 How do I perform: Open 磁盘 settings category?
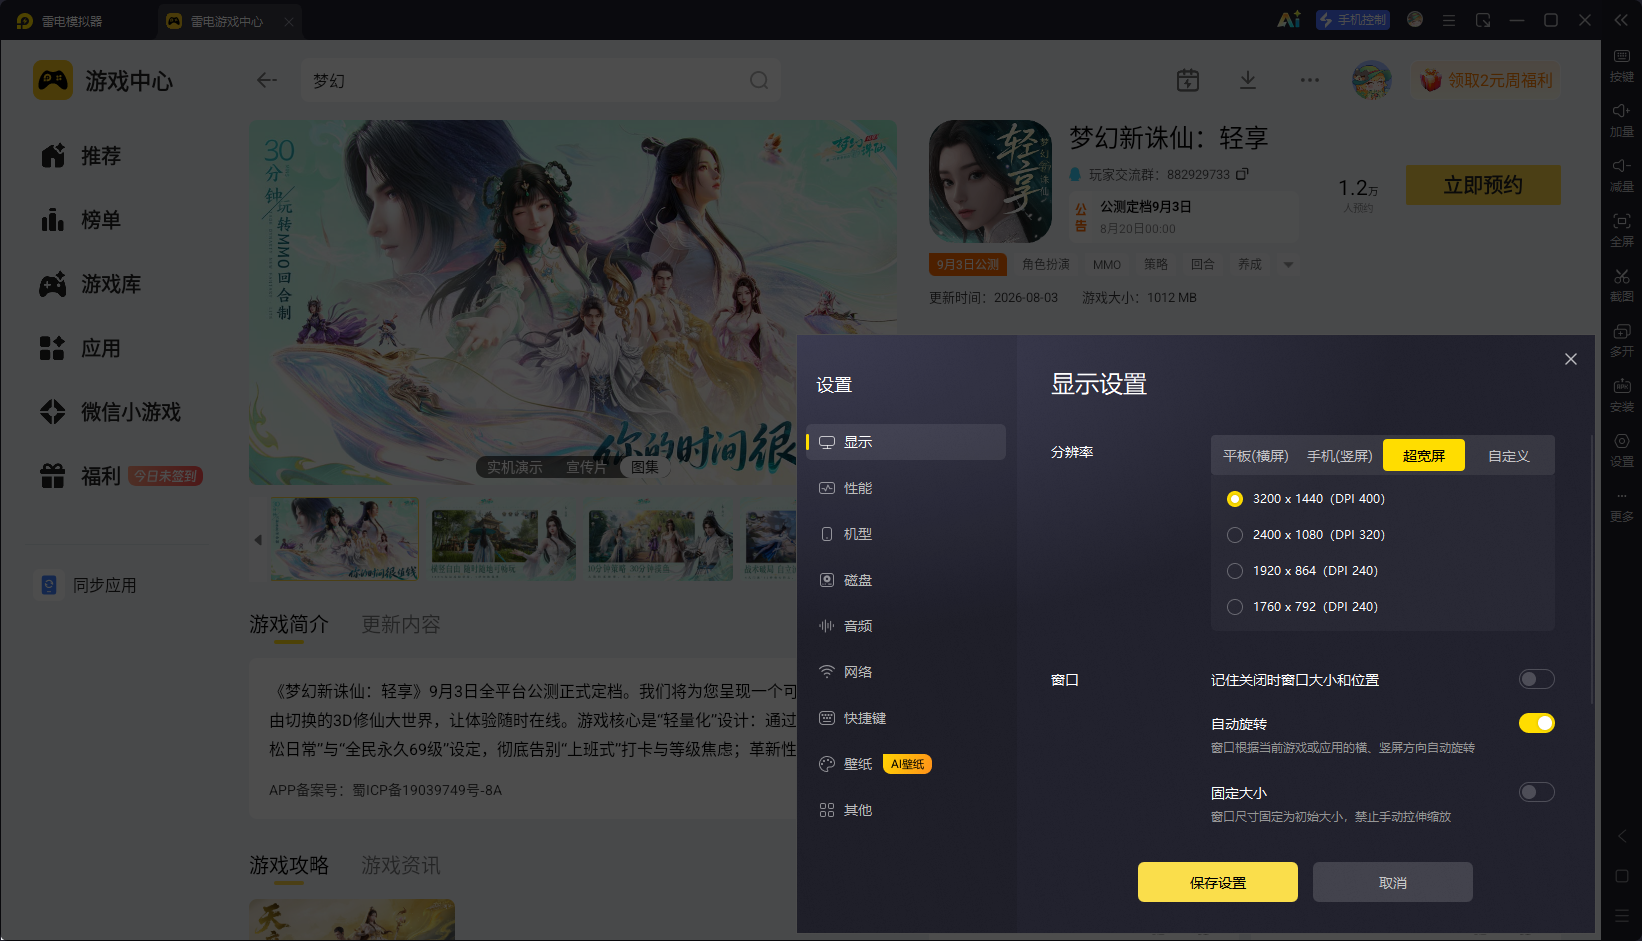(x=906, y=580)
